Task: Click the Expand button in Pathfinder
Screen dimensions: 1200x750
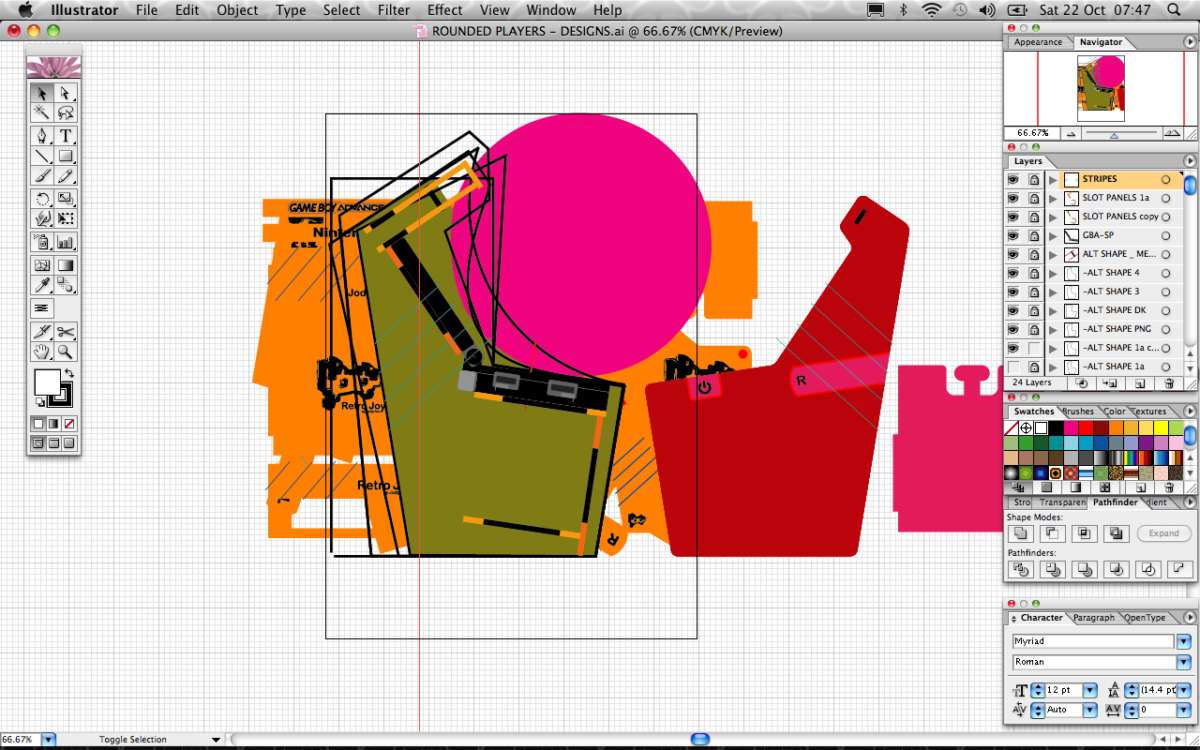Action: (x=1163, y=533)
